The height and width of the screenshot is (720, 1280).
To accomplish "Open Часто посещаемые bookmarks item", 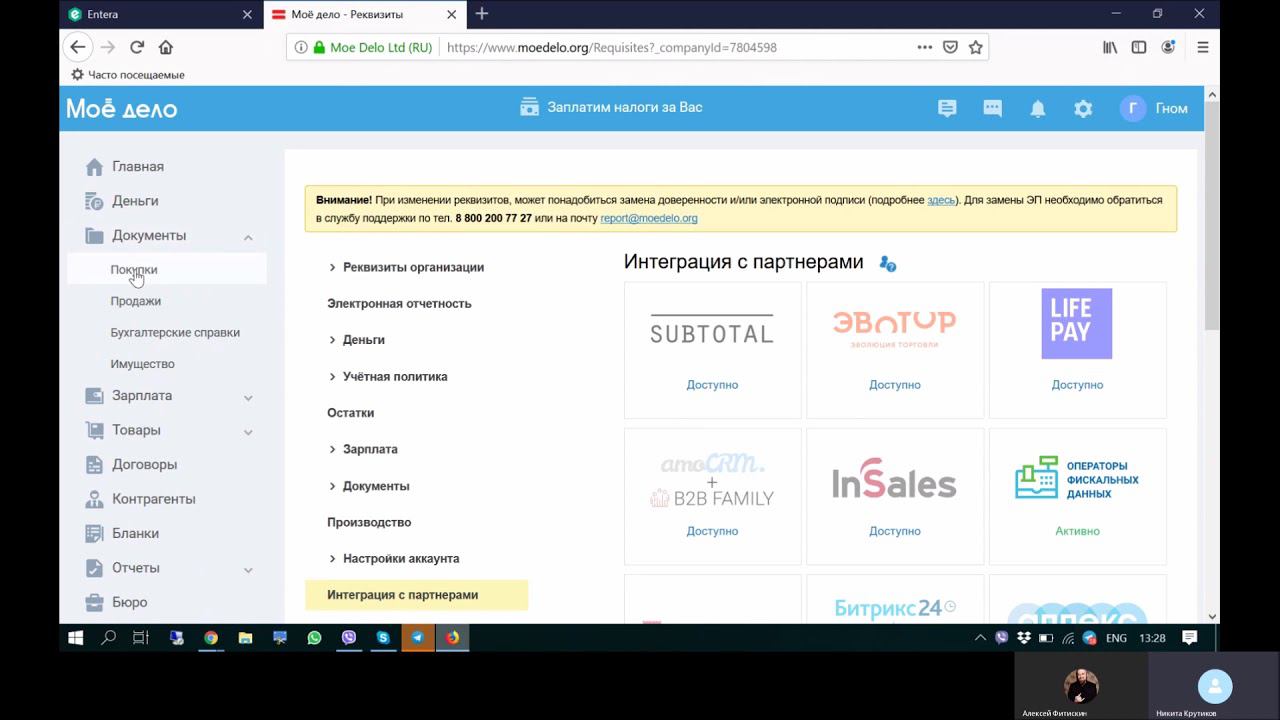I will 128,75.
